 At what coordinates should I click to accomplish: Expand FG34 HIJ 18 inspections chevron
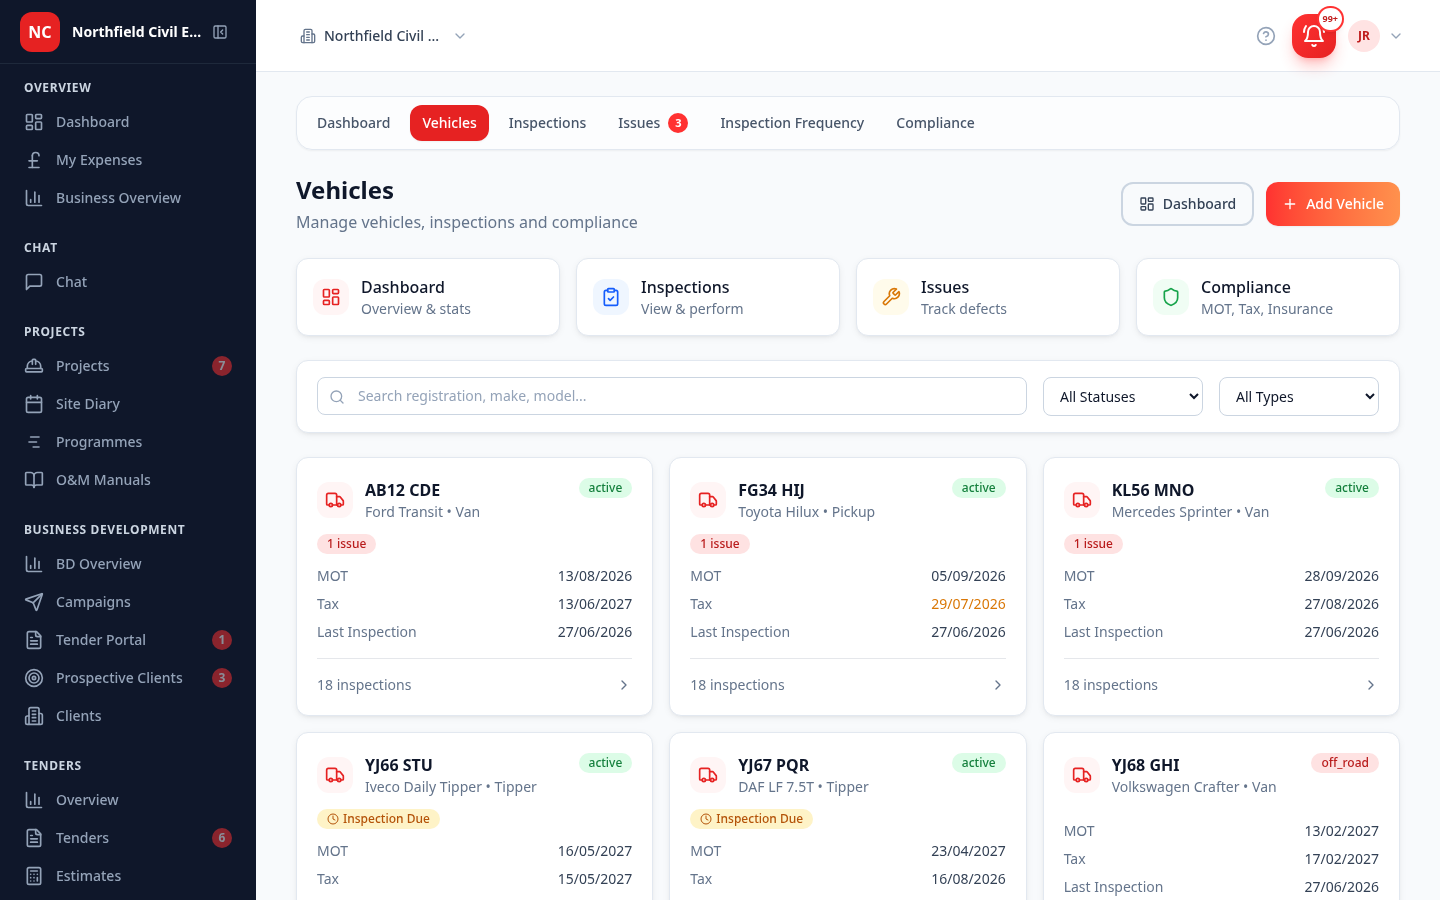pyautogui.click(x=998, y=685)
